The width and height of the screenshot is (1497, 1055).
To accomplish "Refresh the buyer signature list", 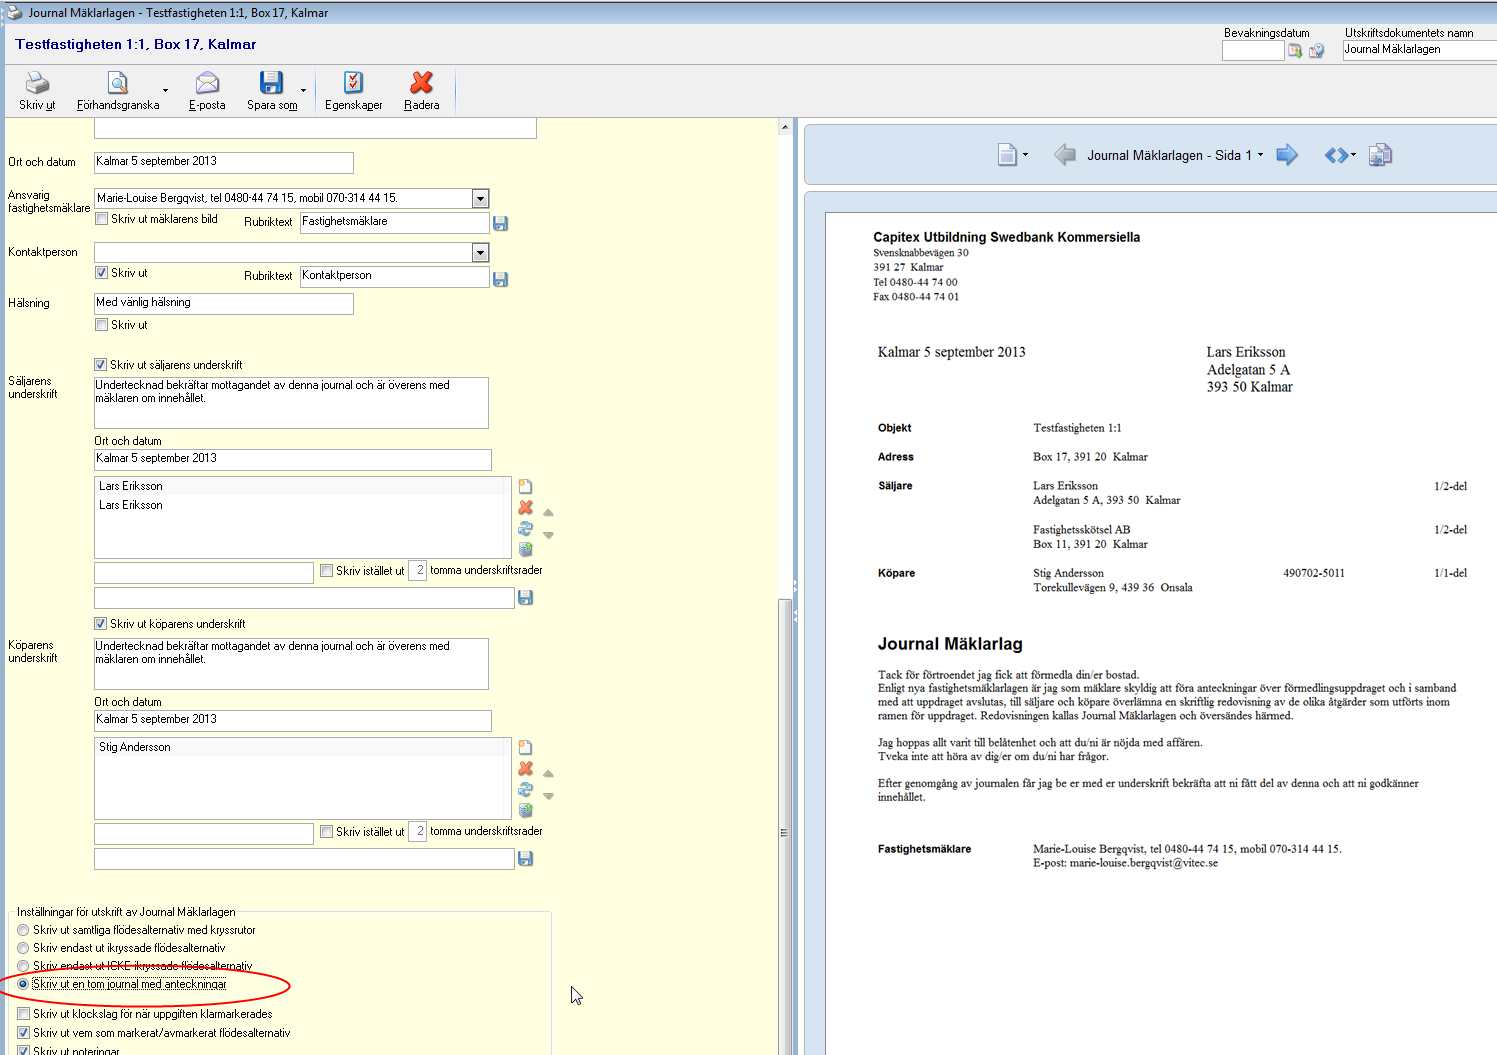I will coord(525,790).
